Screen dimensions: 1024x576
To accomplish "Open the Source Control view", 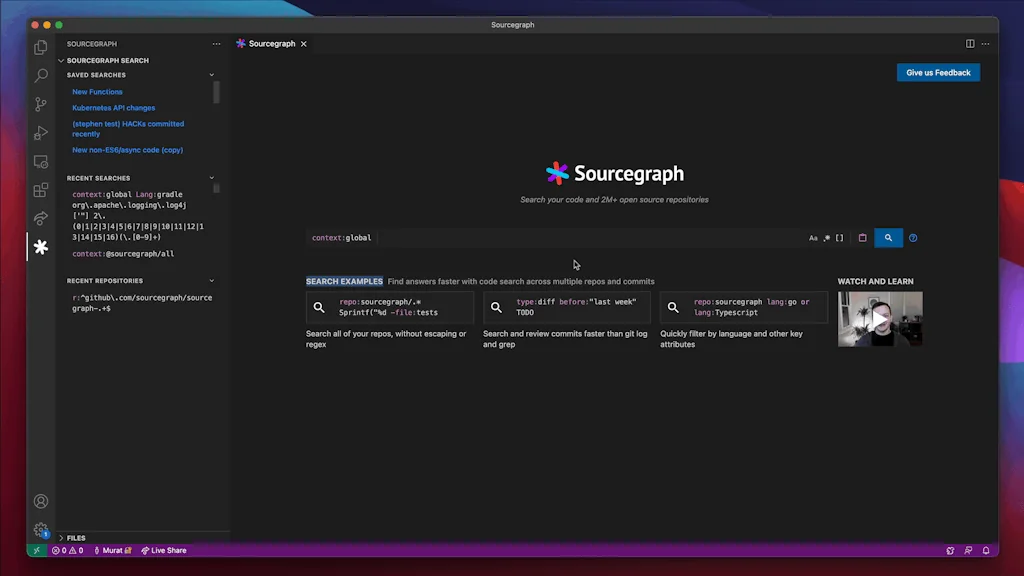I will [x=41, y=104].
